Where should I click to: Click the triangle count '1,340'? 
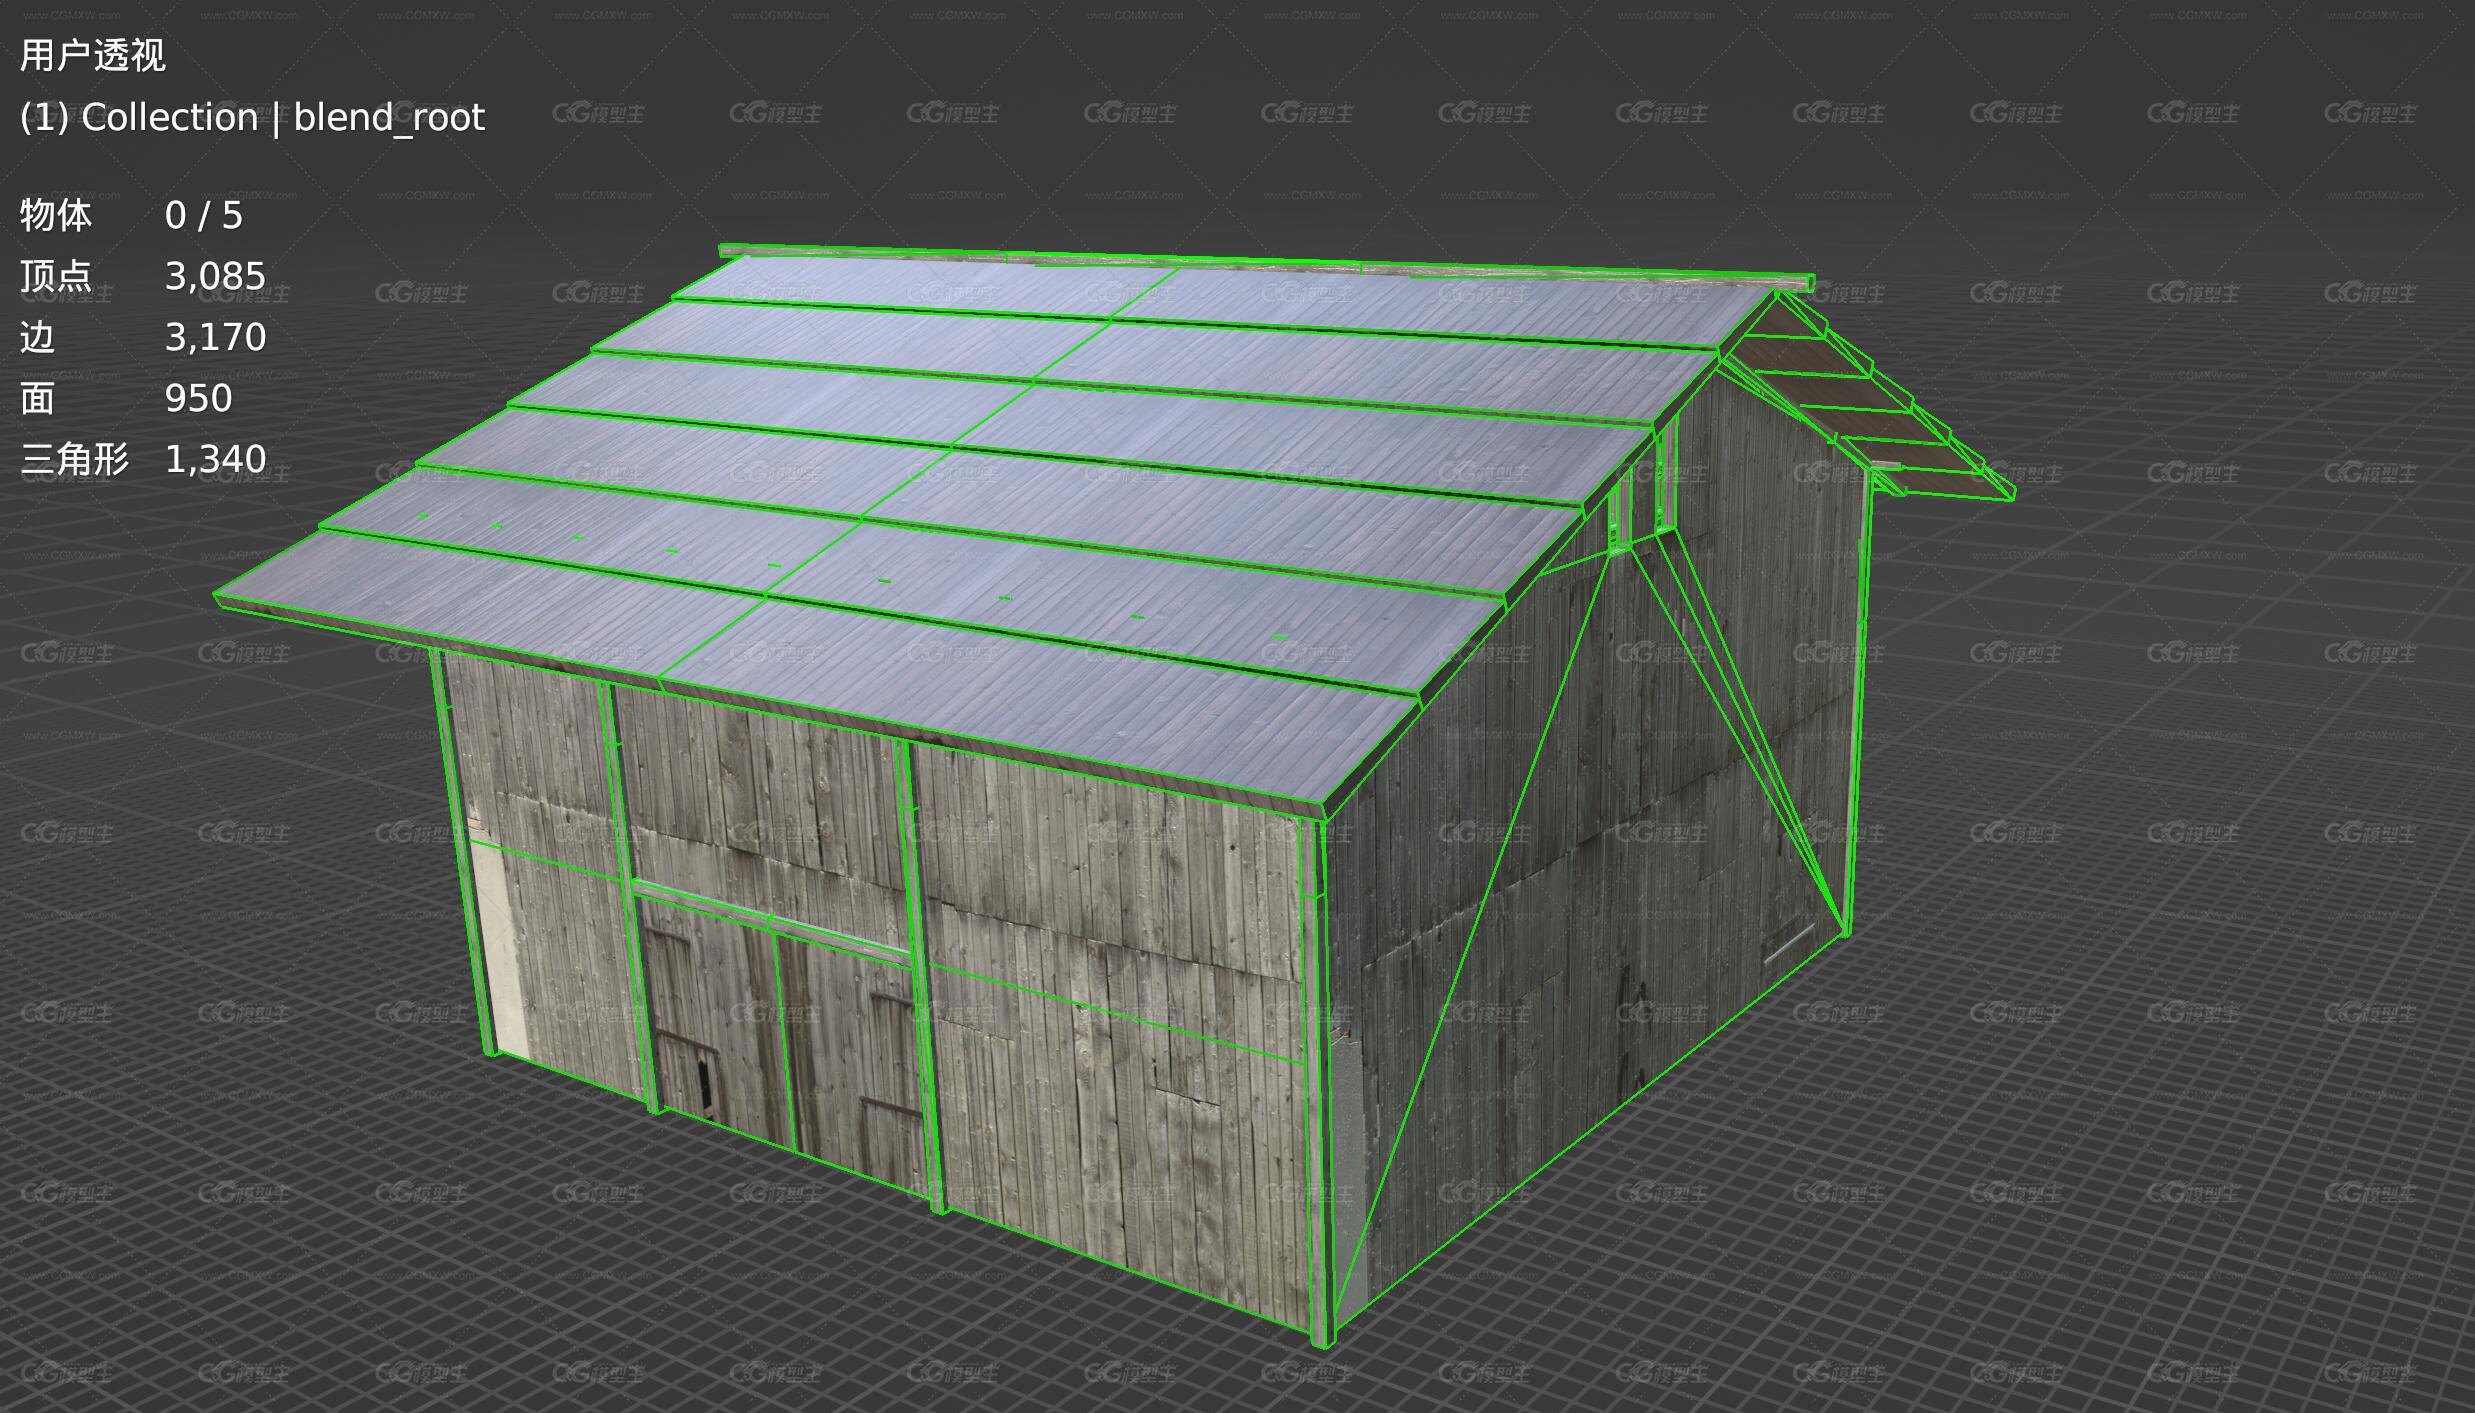(x=216, y=459)
